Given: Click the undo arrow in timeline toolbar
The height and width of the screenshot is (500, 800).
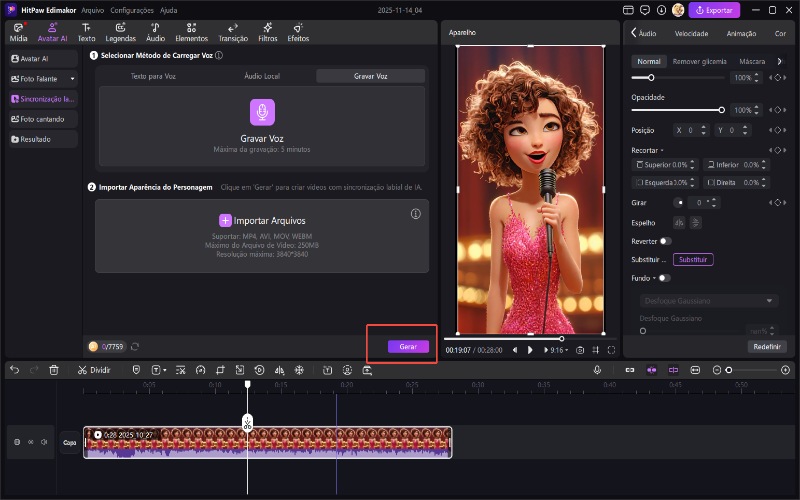Looking at the screenshot, I should click(14, 370).
